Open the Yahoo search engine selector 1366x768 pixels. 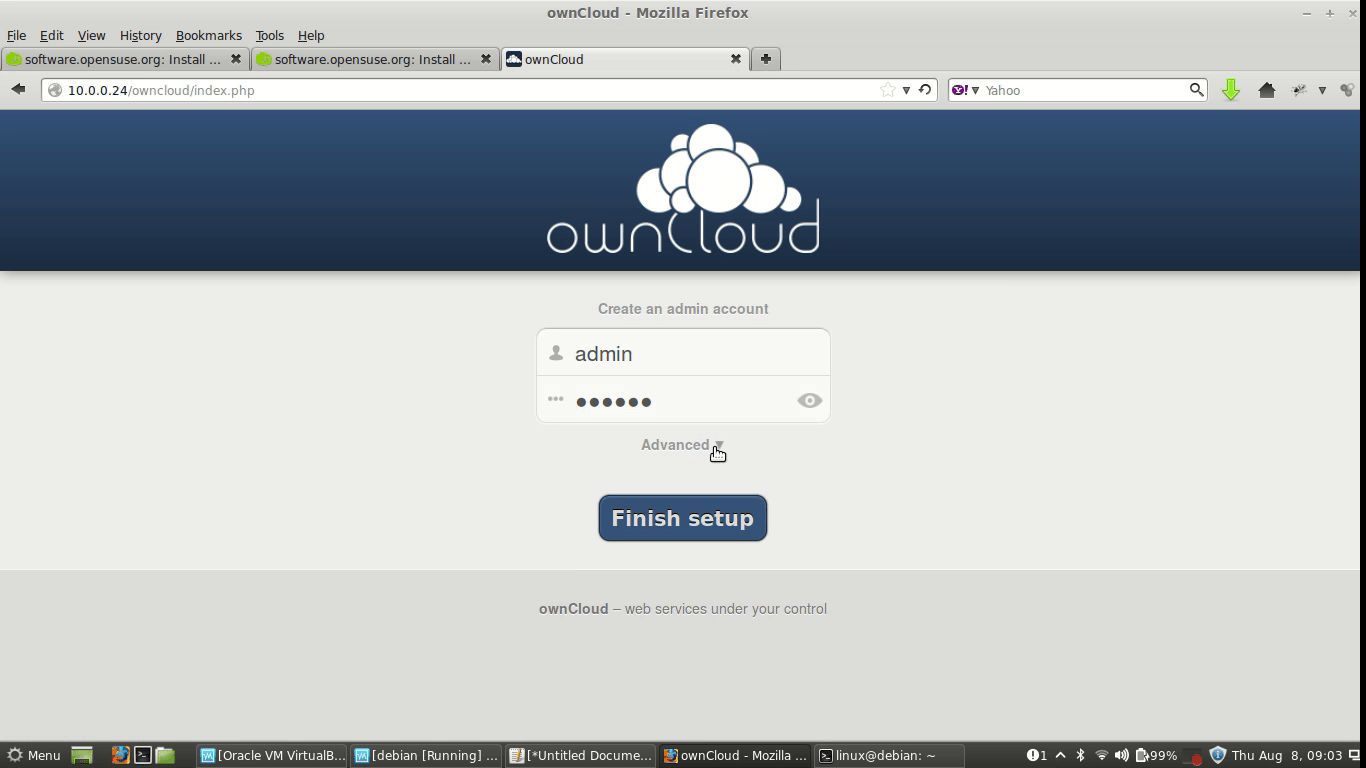coord(966,90)
